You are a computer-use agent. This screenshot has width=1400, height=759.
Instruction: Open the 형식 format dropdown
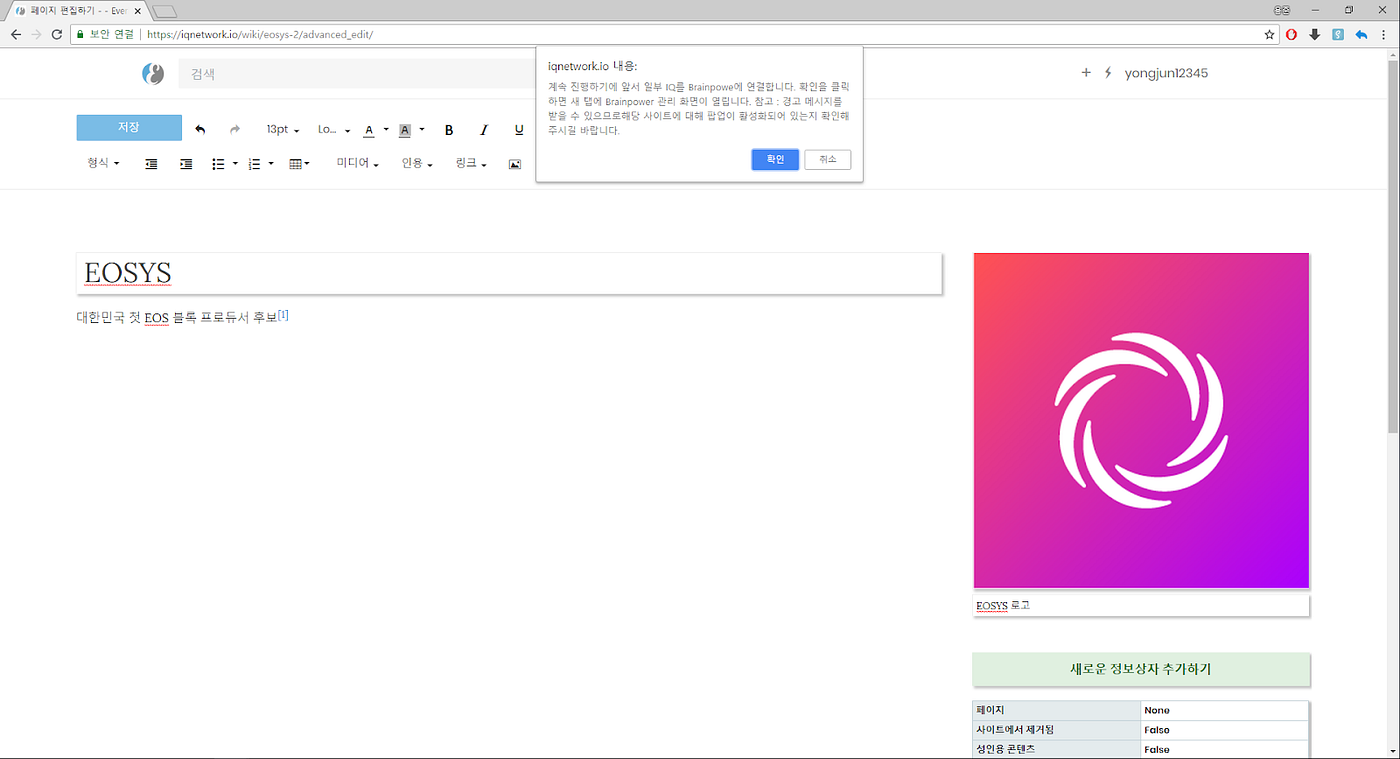100,163
